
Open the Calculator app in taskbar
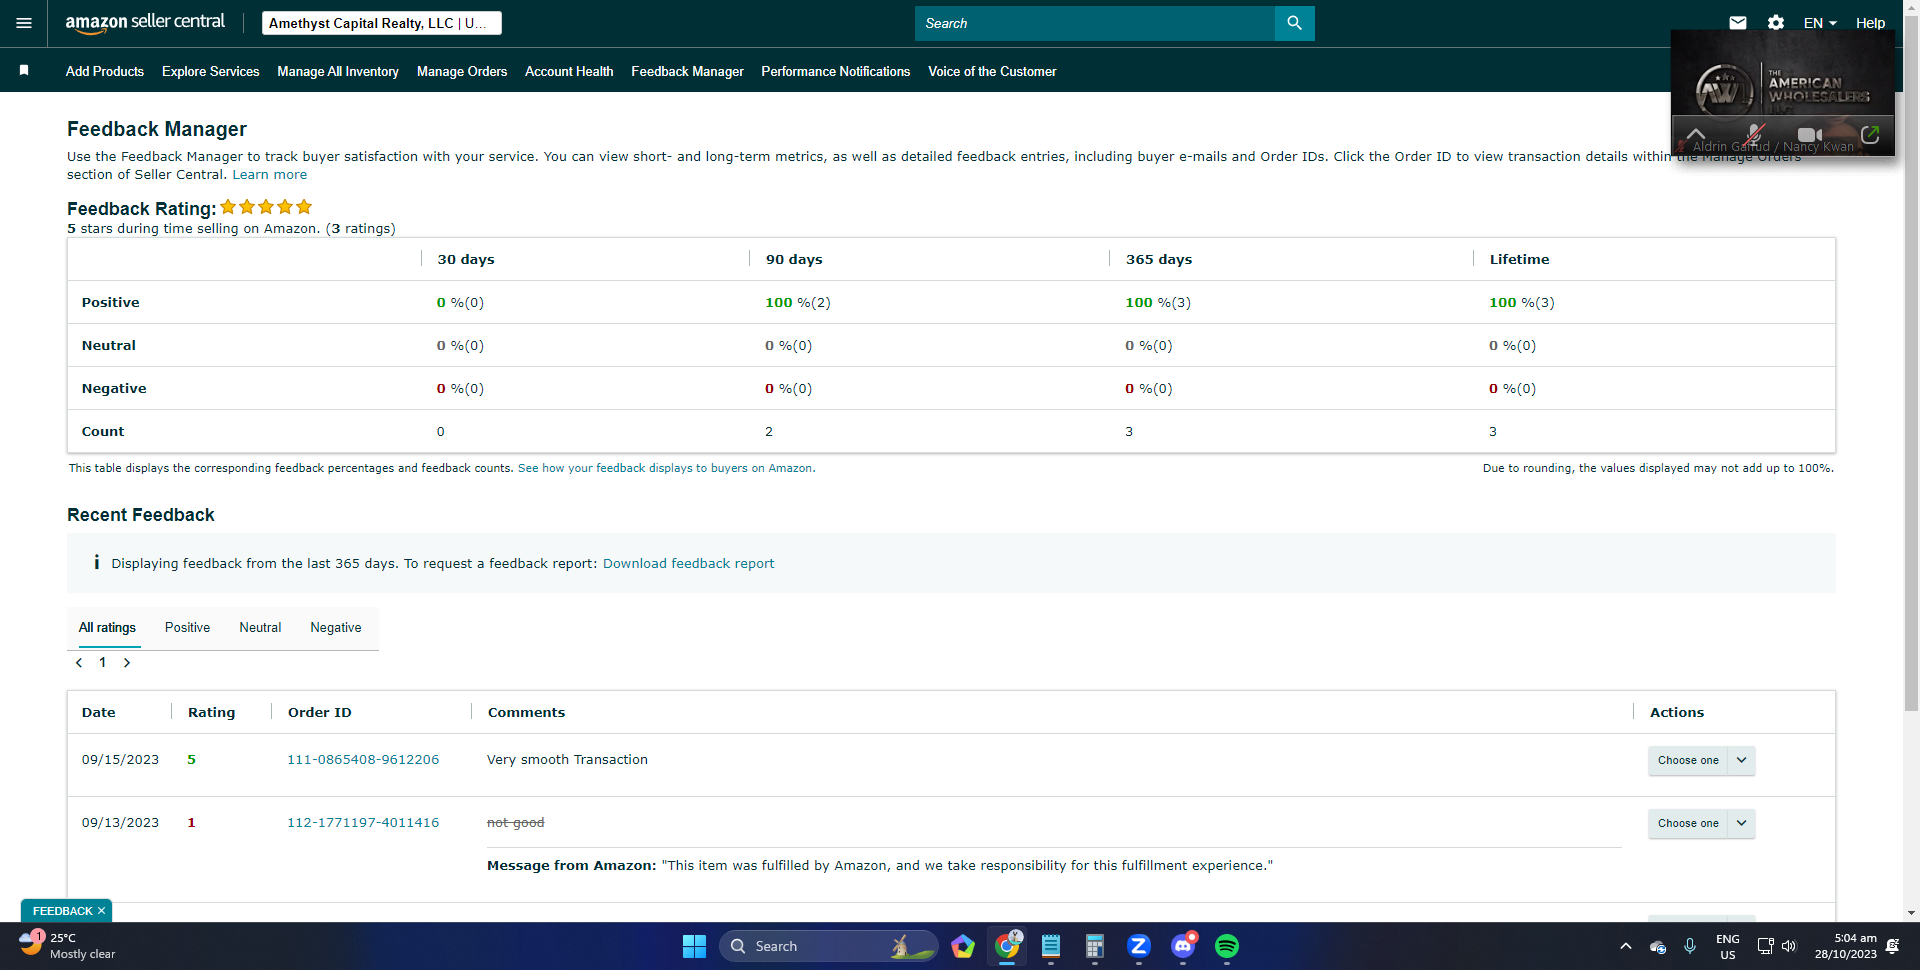[1095, 946]
